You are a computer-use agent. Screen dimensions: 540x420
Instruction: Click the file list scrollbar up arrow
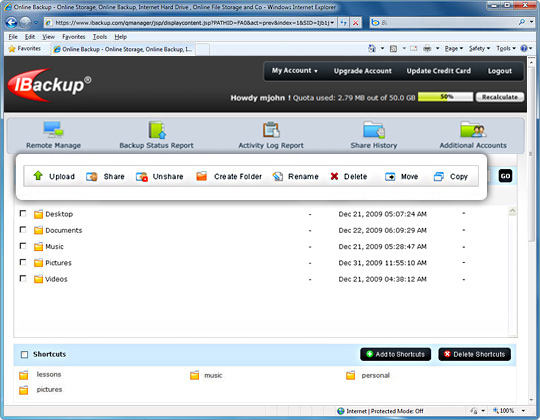512,211
